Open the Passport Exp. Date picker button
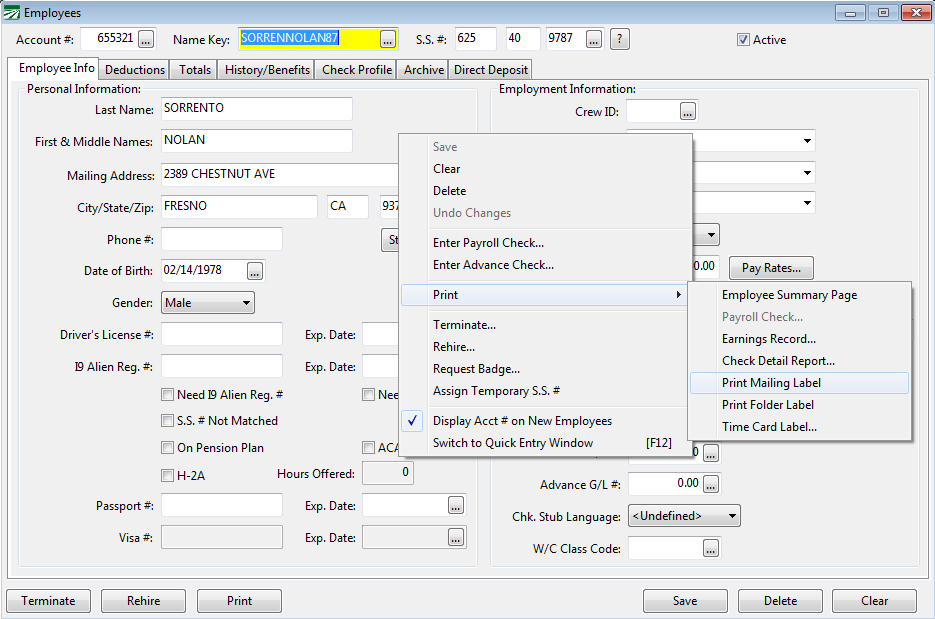 pyautogui.click(x=456, y=505)
